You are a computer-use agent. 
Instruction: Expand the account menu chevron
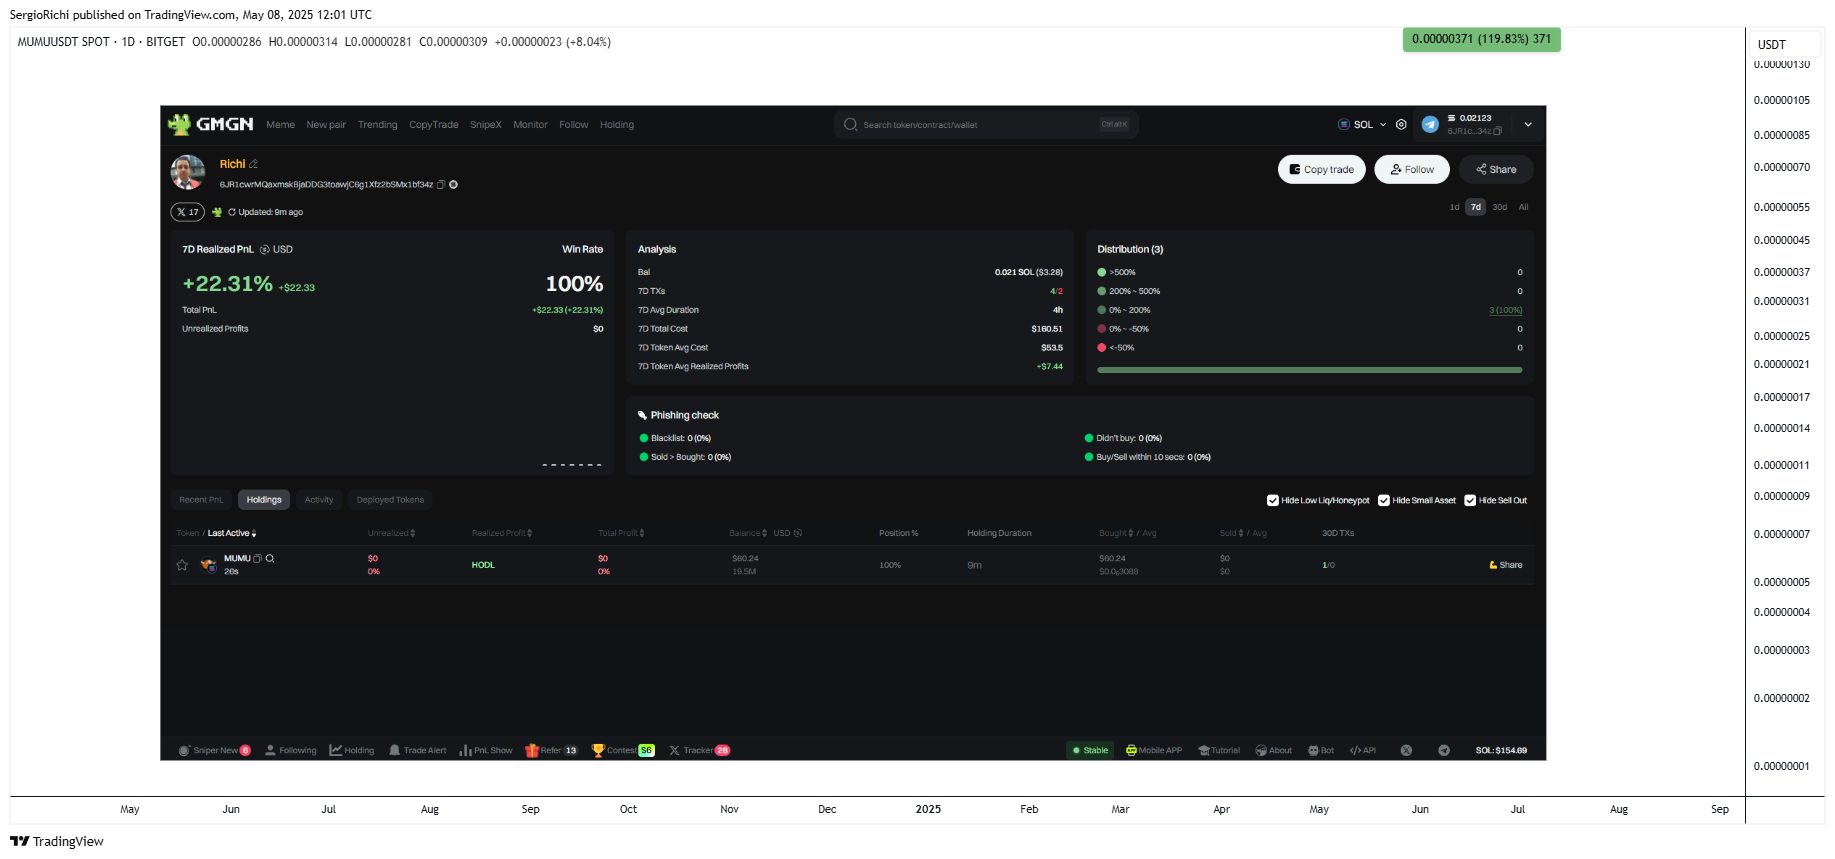tap(1528, 125)
